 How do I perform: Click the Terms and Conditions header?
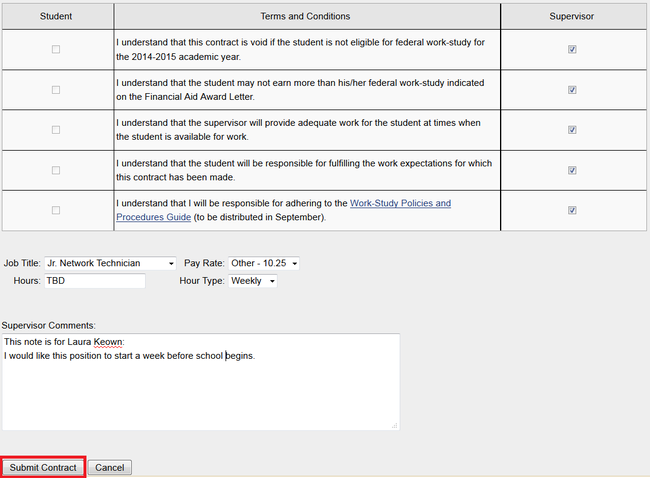305,16
